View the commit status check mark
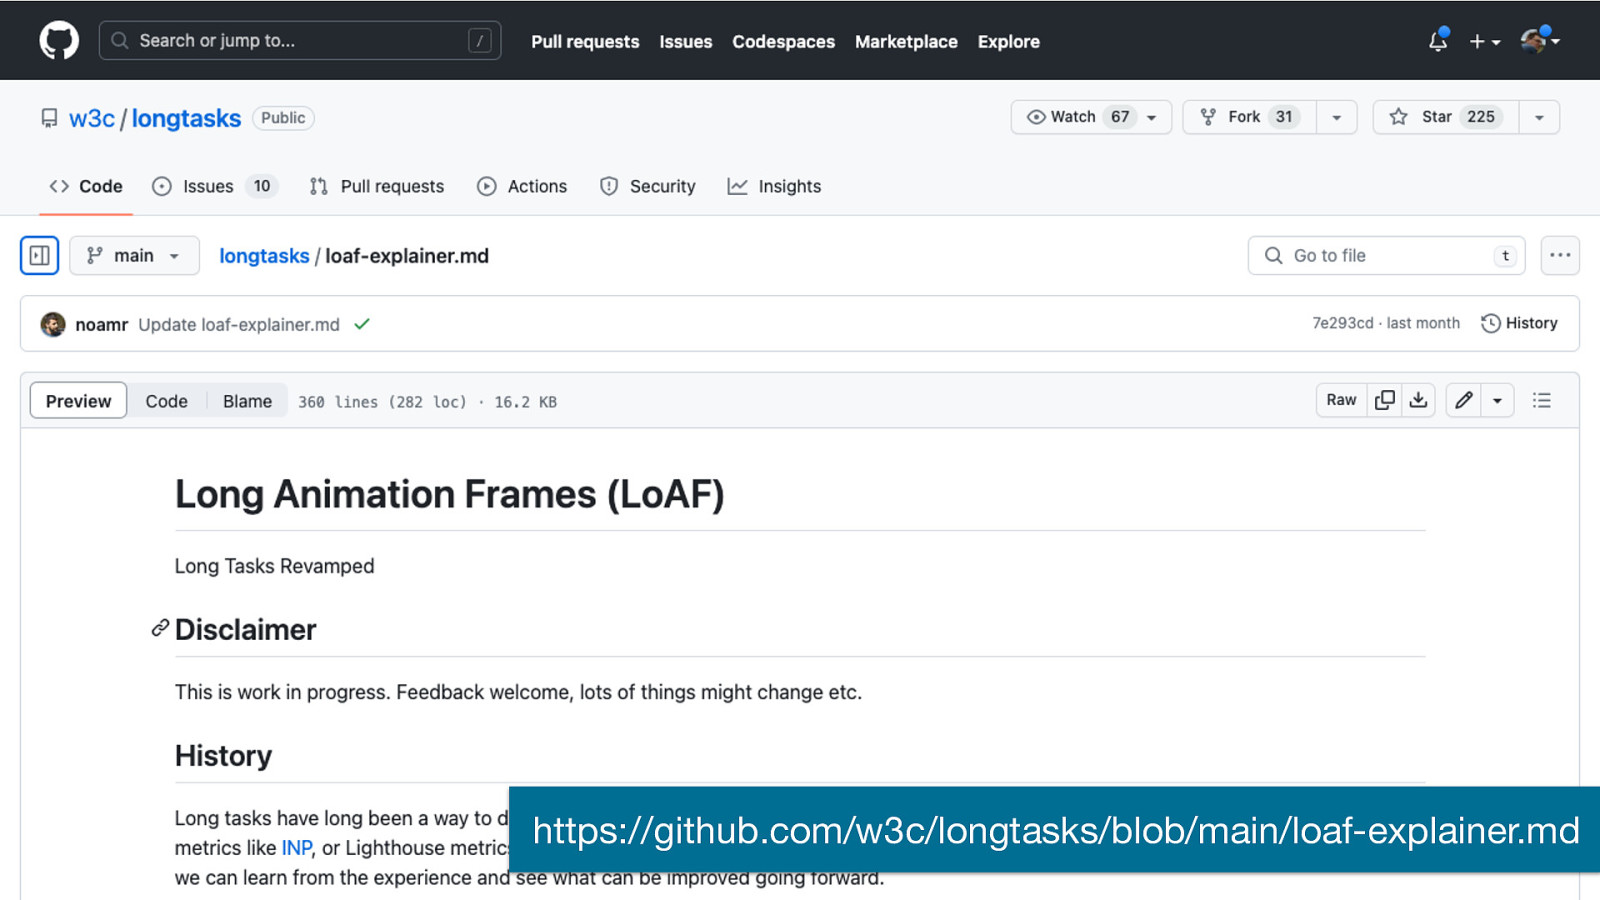Screen dimensions: 1600x900 (362, 324)
